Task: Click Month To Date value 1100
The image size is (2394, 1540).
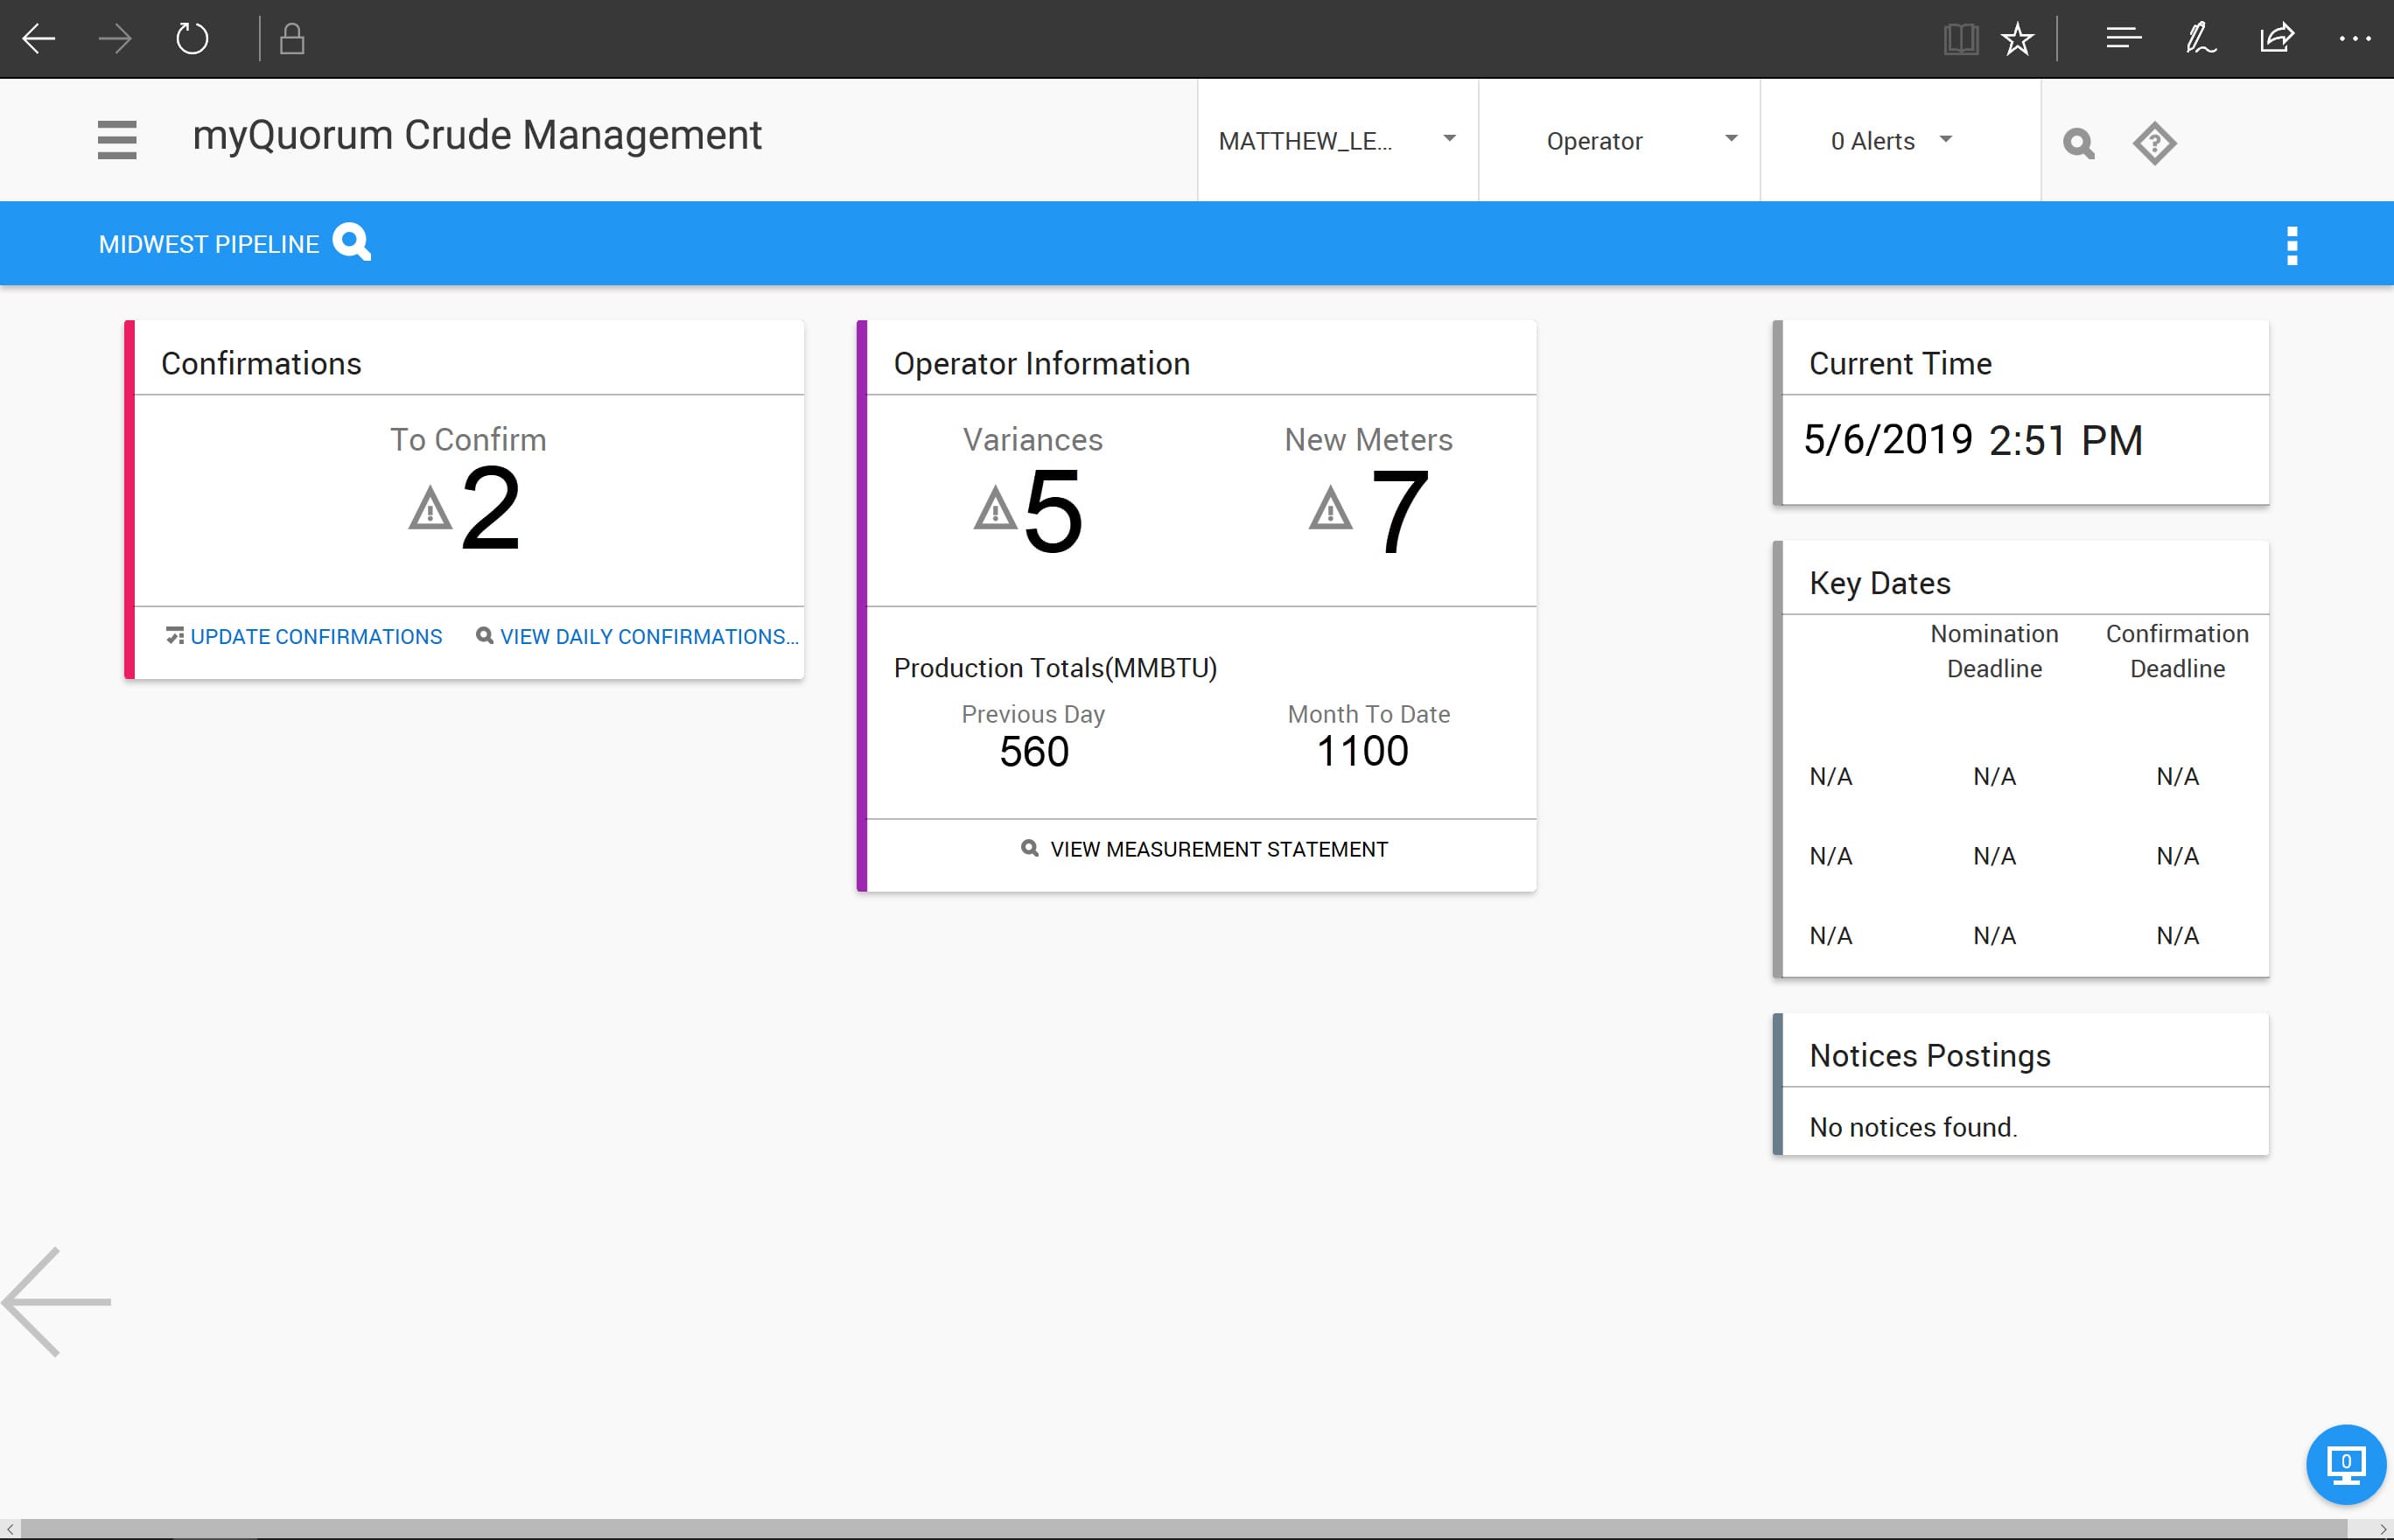Action: point(1362,751)
